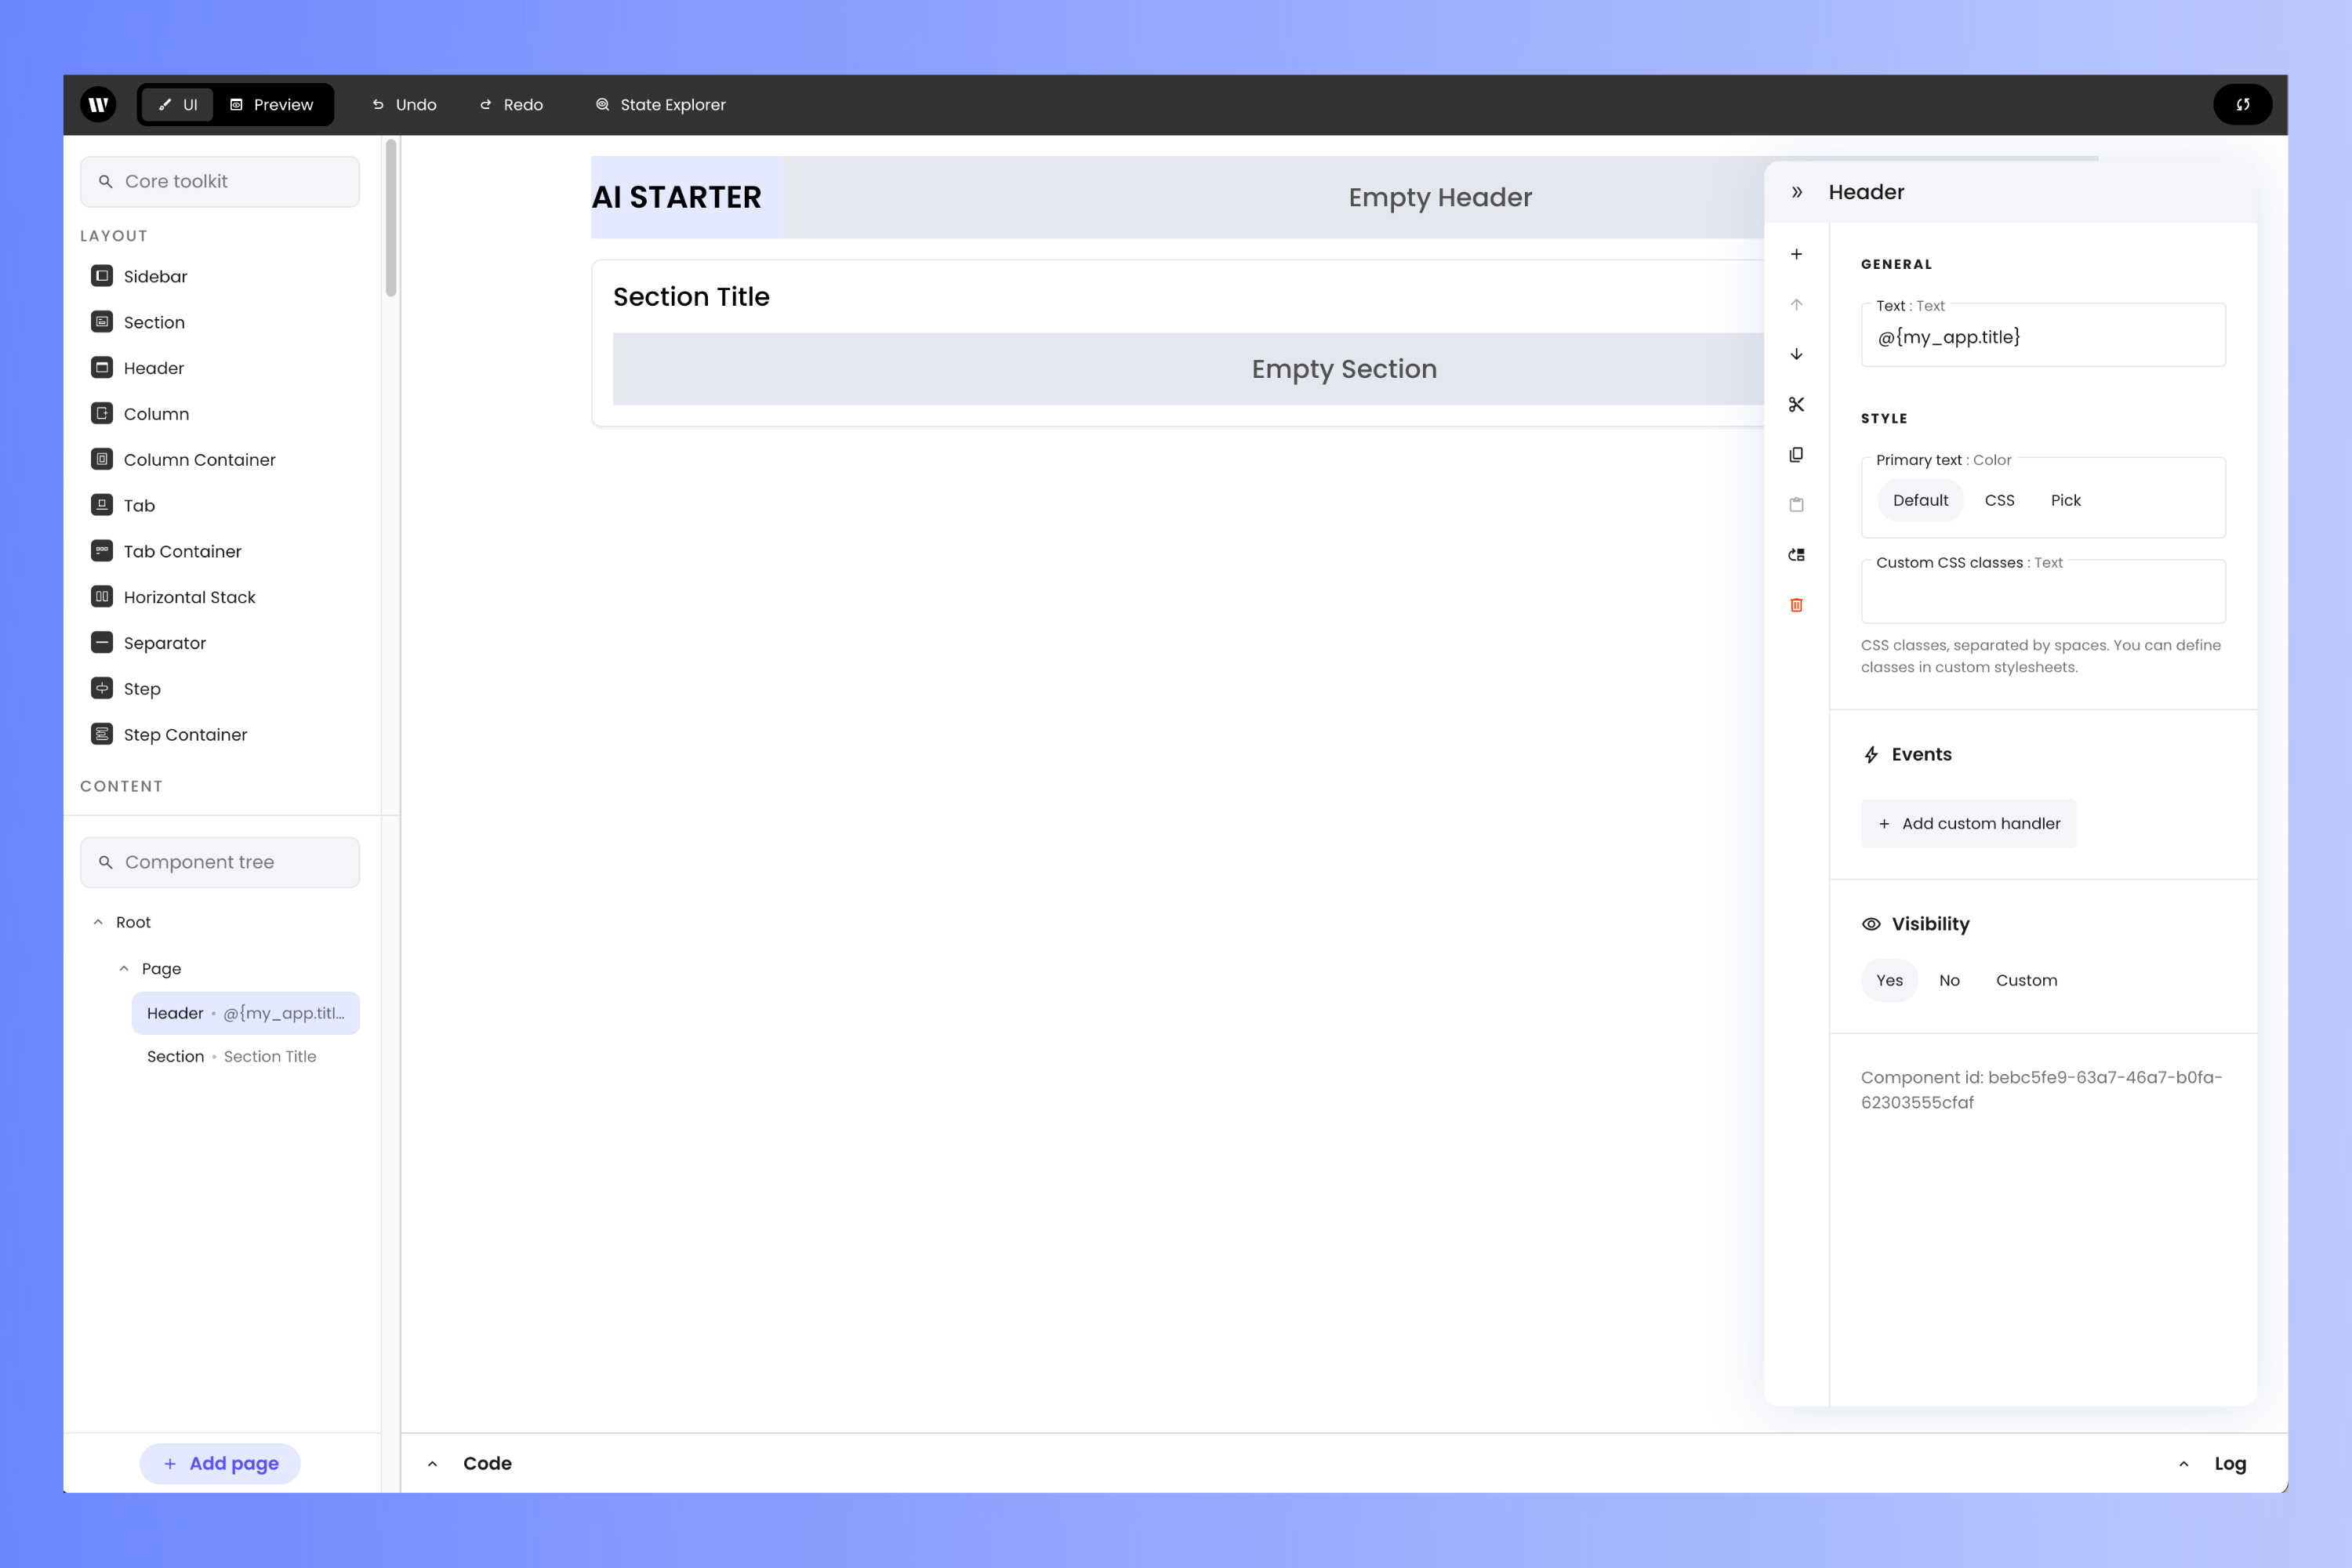Click Horizontal Stack label in toolkit

click(190, 597)
